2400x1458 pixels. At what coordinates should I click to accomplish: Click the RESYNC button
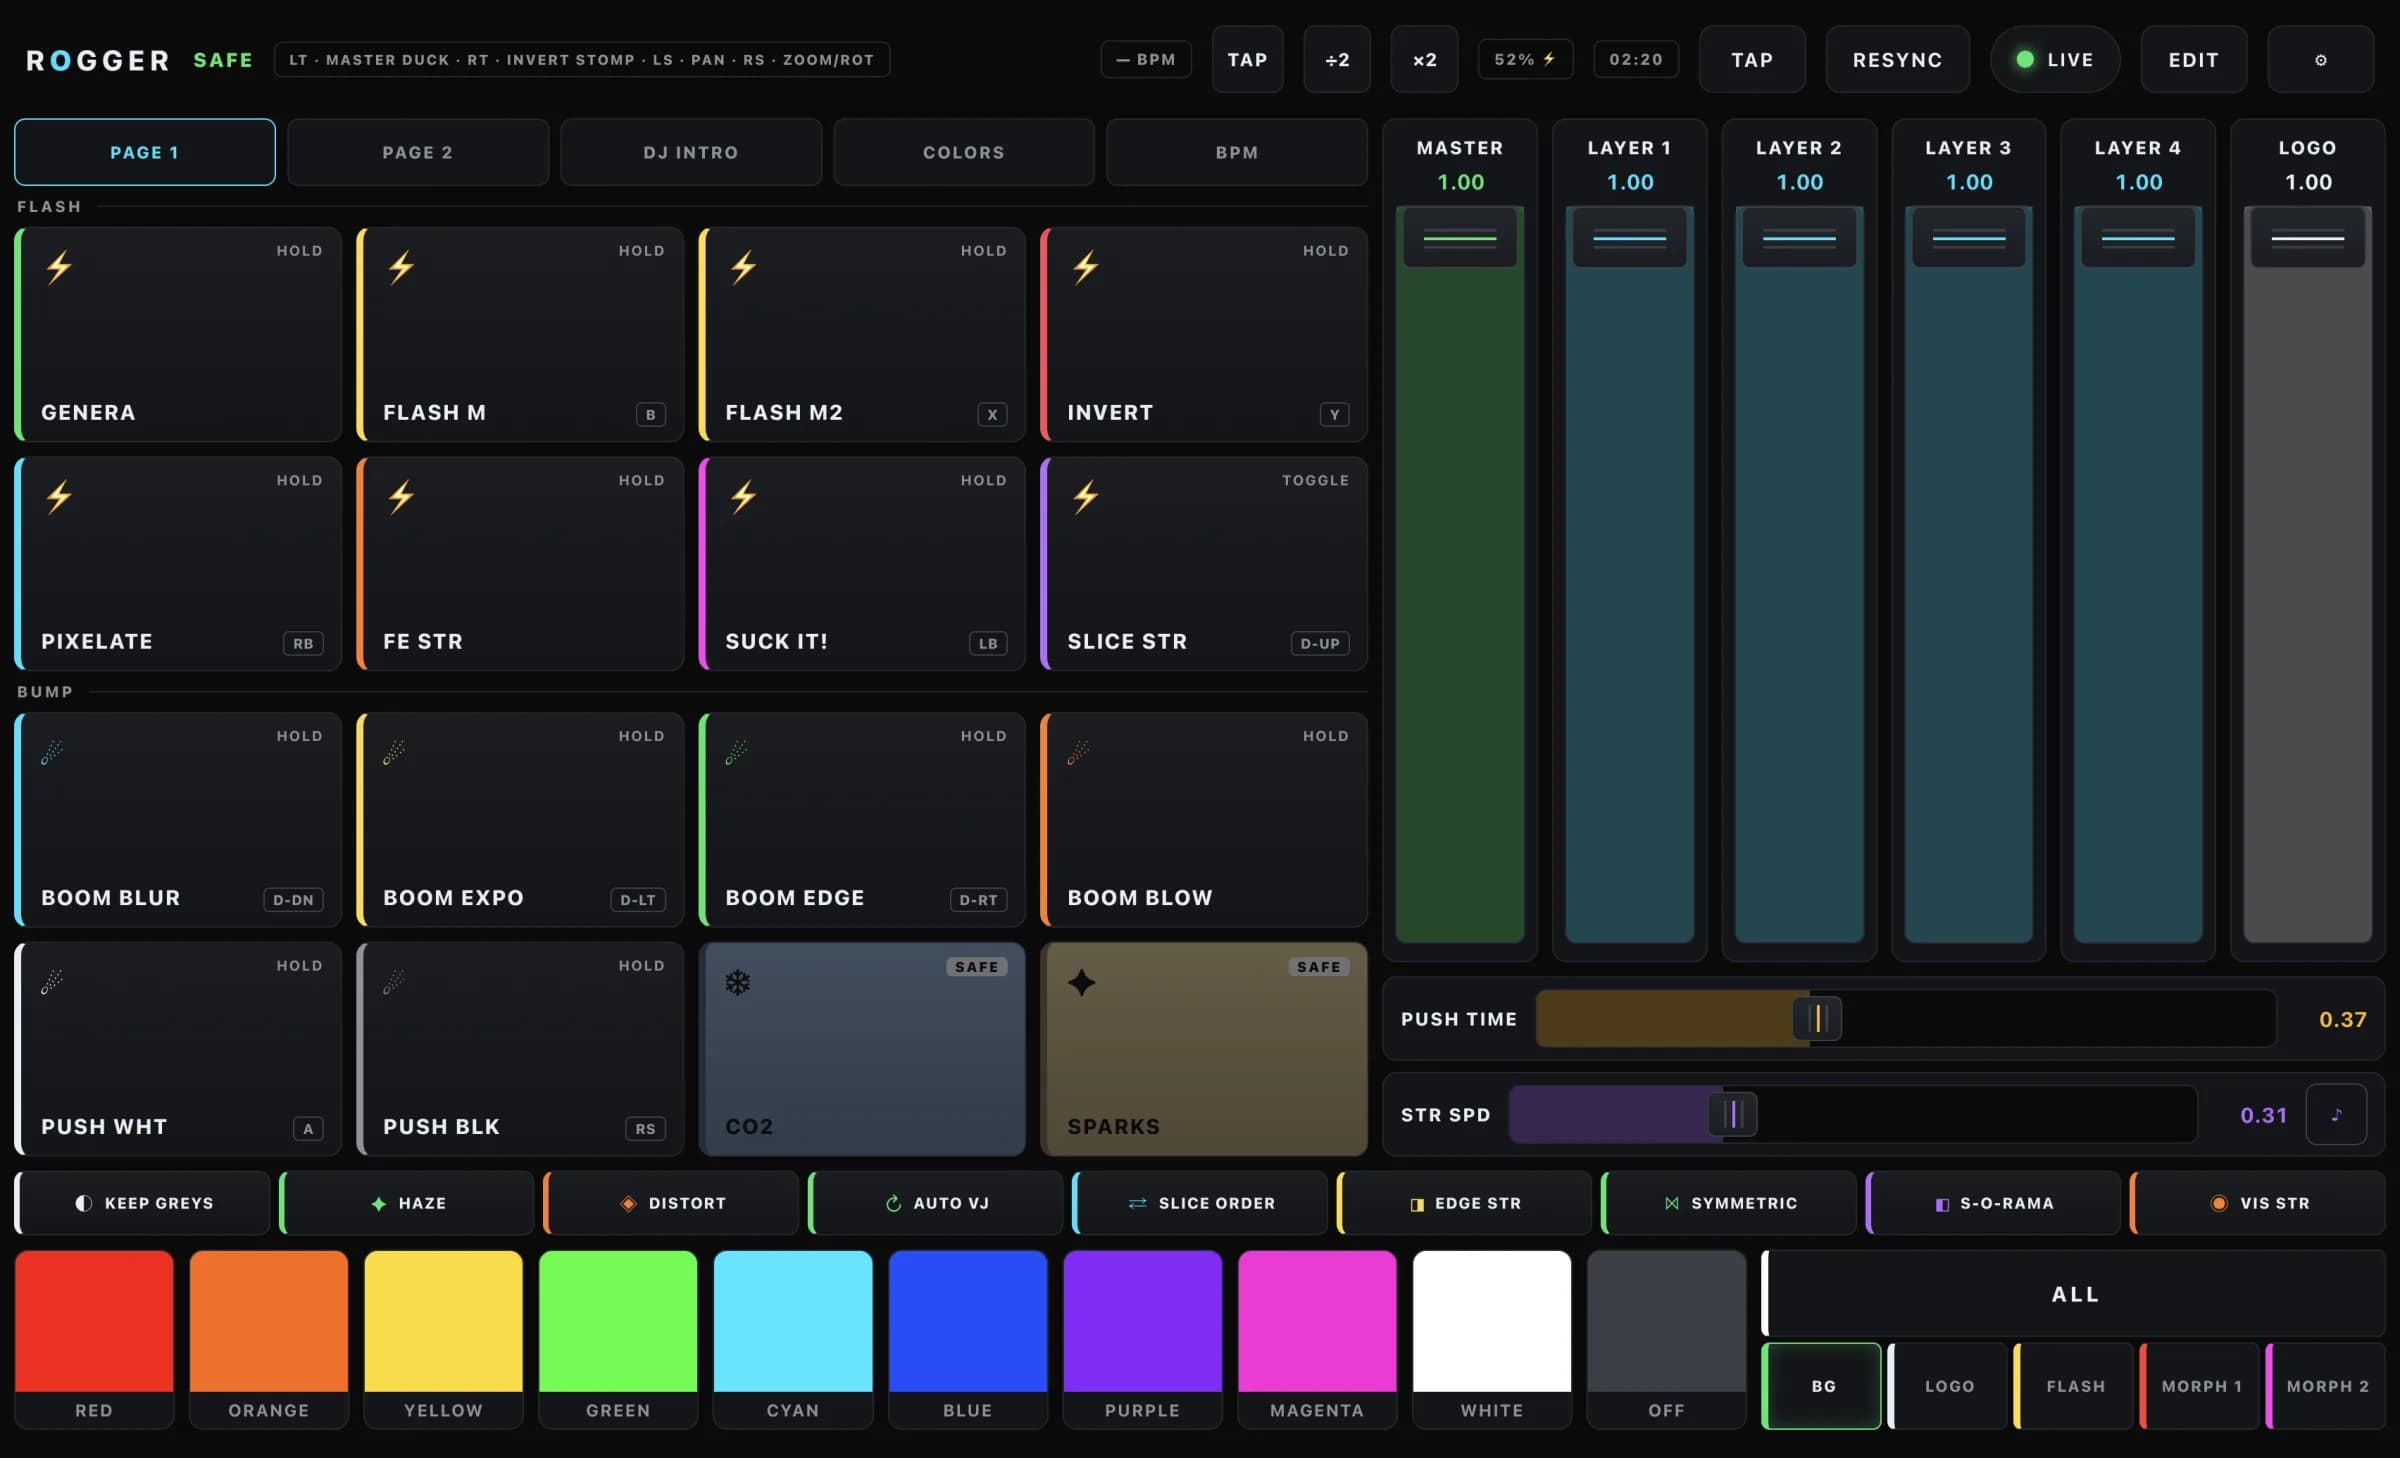(1898, 60)
